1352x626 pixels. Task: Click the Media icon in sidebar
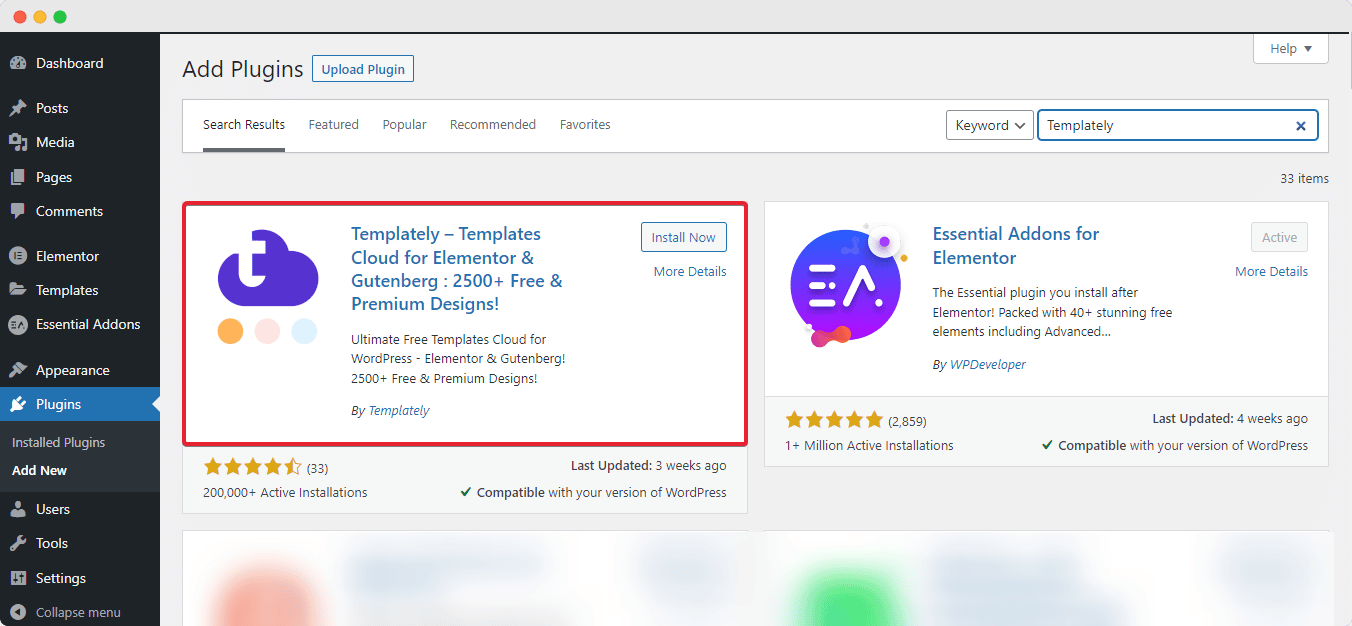[x=18, y=142]
